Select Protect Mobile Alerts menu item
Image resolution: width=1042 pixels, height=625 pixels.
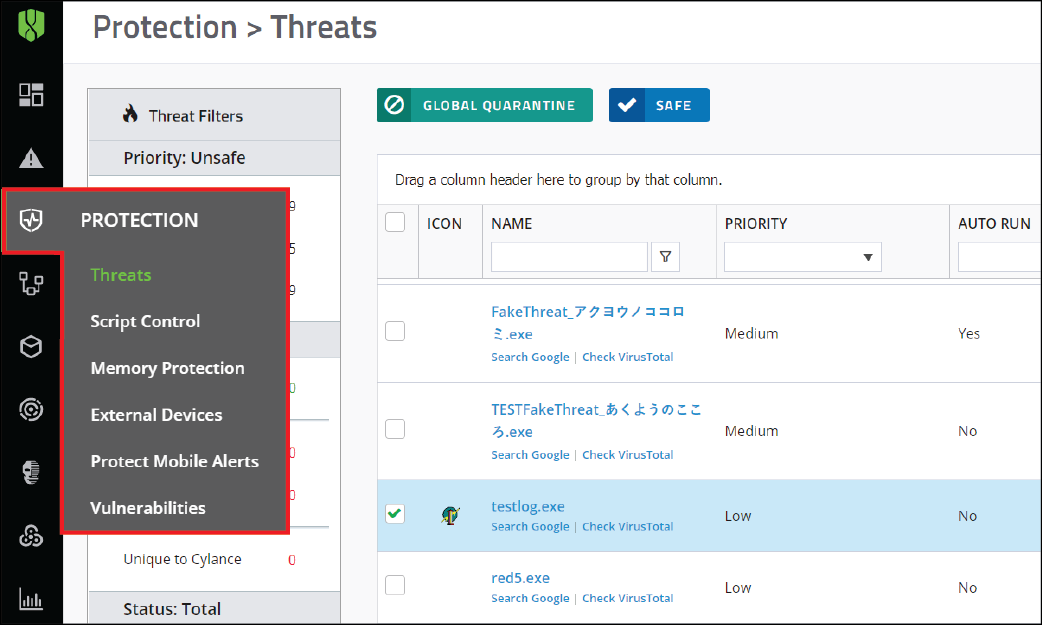tap(175, 461)
